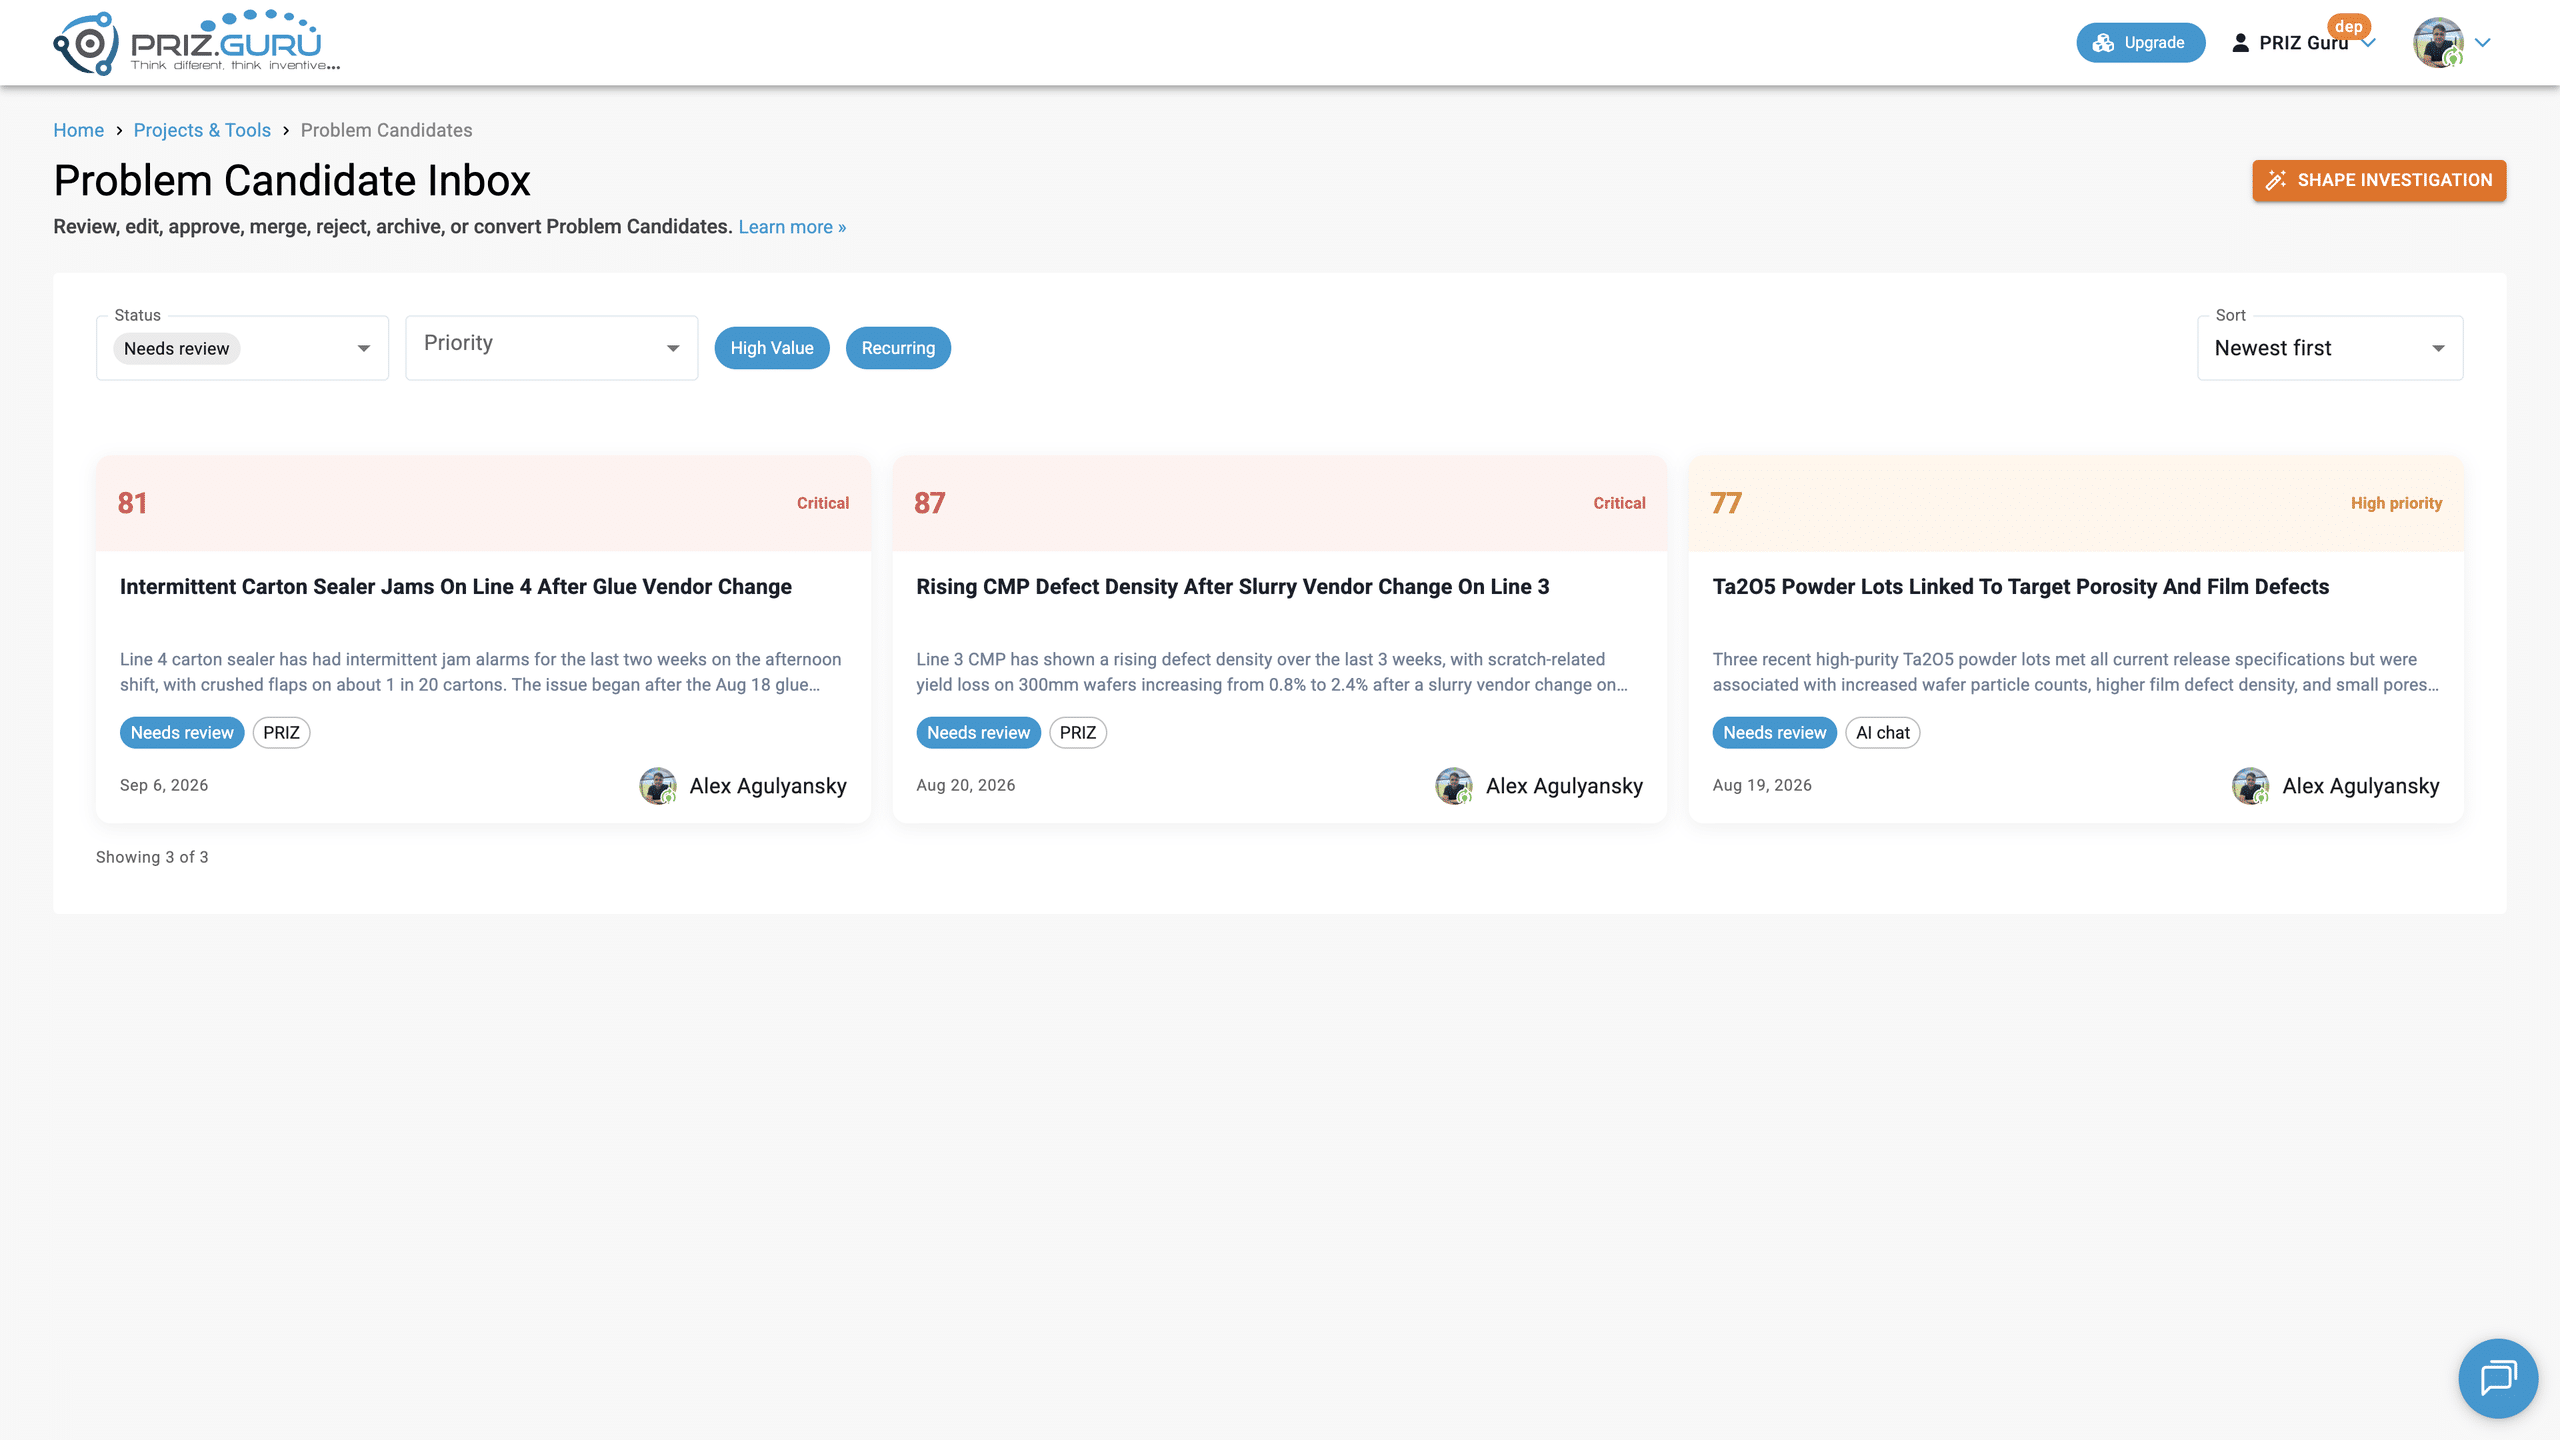The height and width of the screenshot is (1440, 2560).
Task: Click the PRIZ.GURU logo
Action: click(x=197, y=43)
